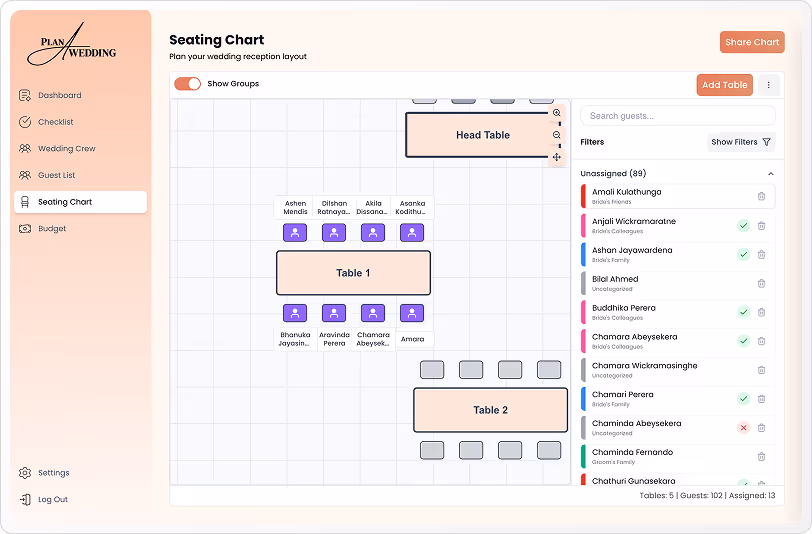Select empty seat above Table 2
This screenshot has width=812, height=534.
(432, 370)
